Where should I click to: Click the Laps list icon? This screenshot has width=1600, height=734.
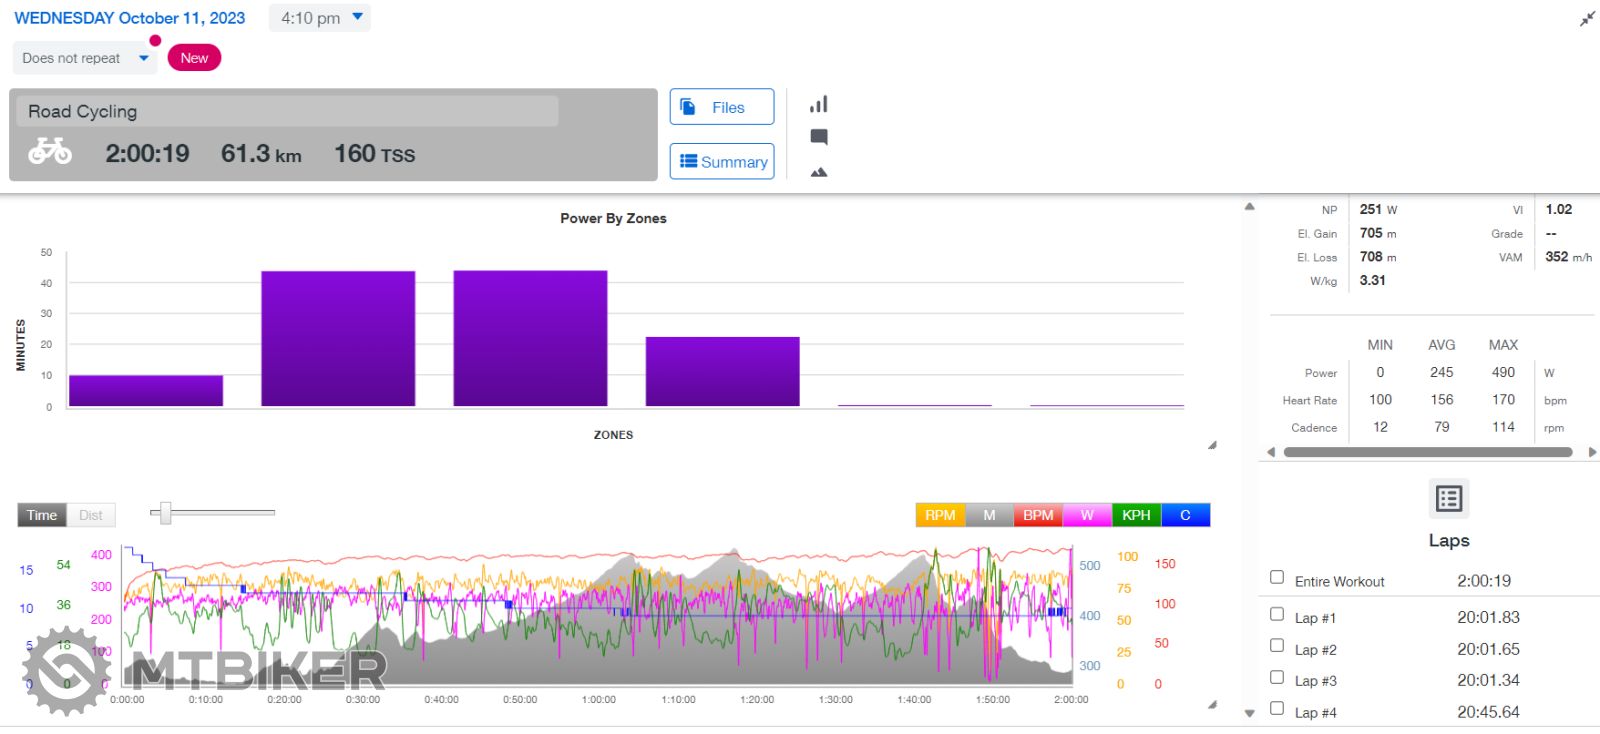[x=1448, y=498]
